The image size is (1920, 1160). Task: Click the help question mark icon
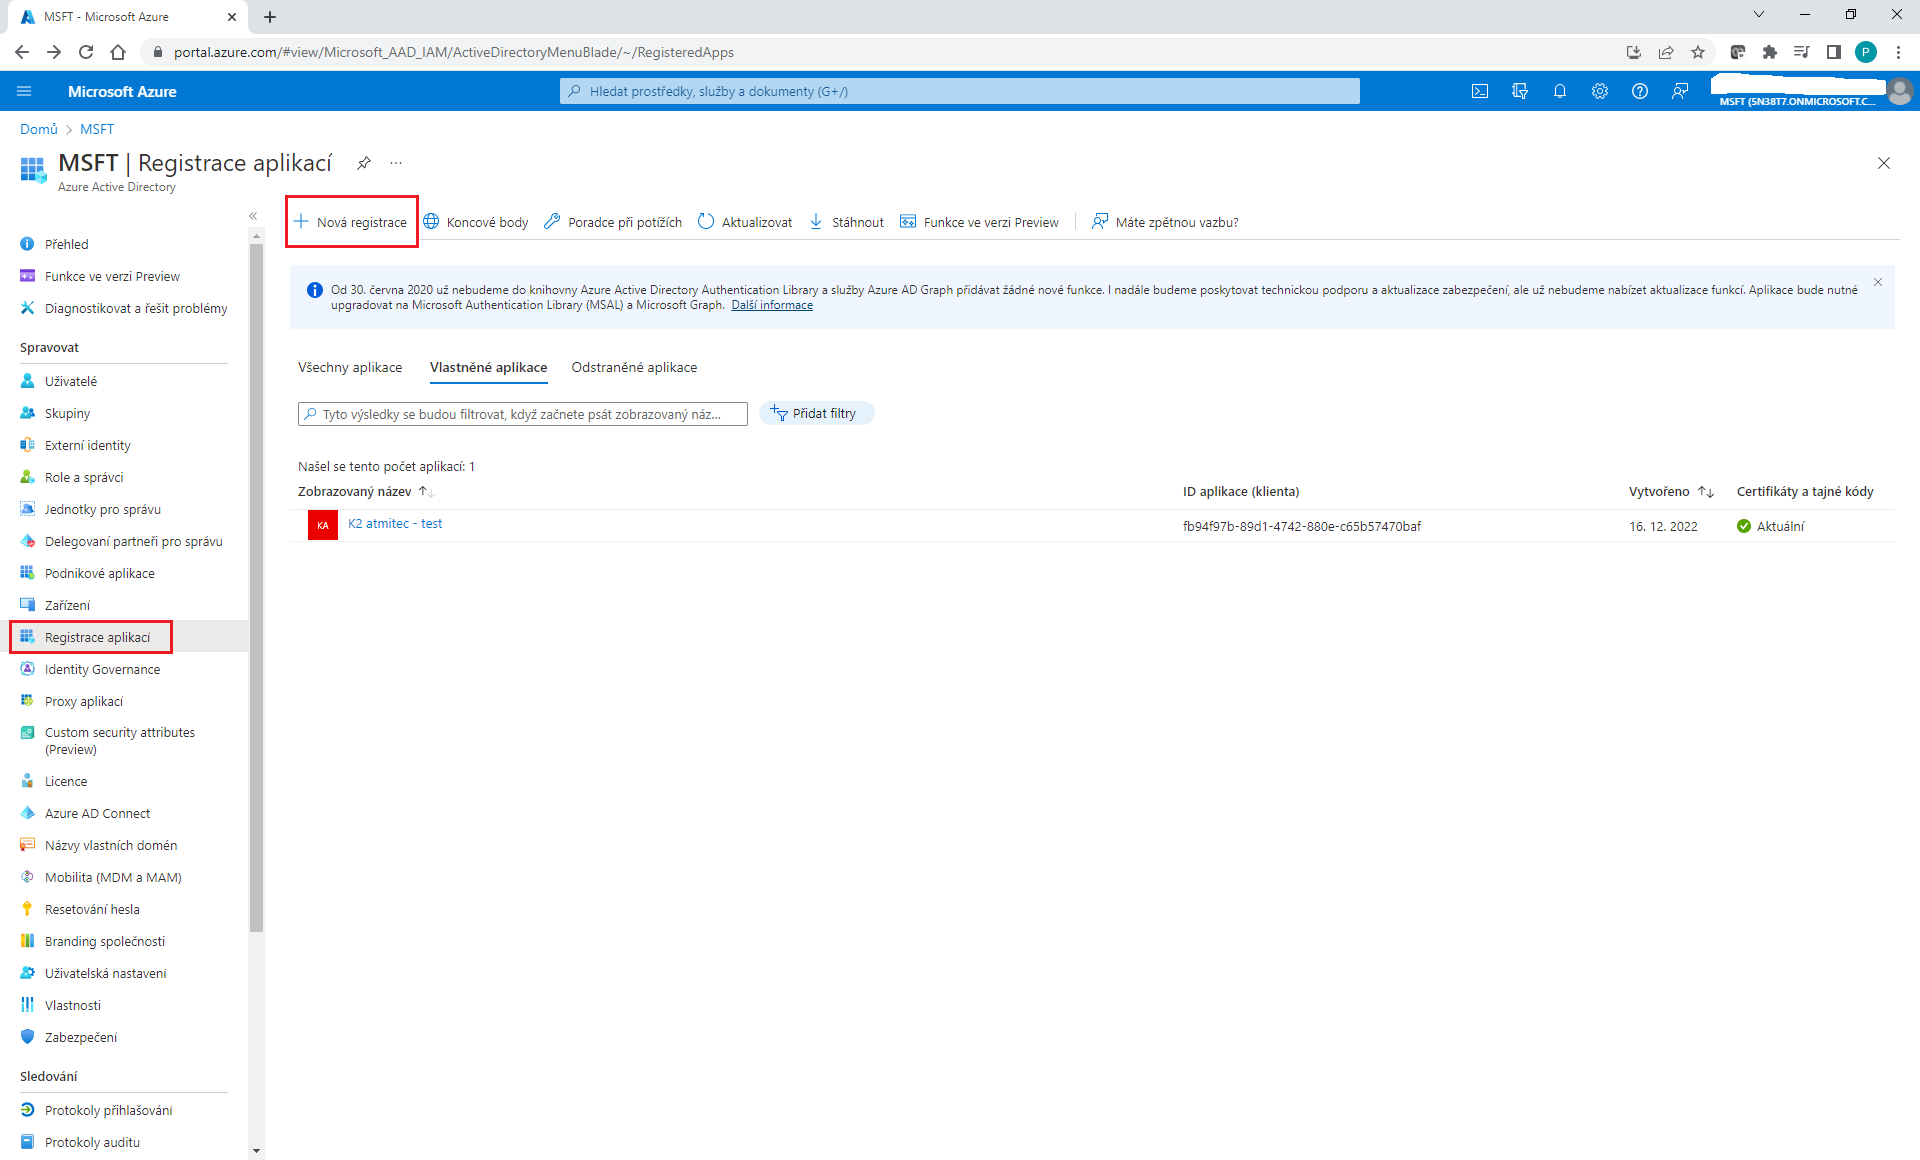click(x=1640, y=91)
